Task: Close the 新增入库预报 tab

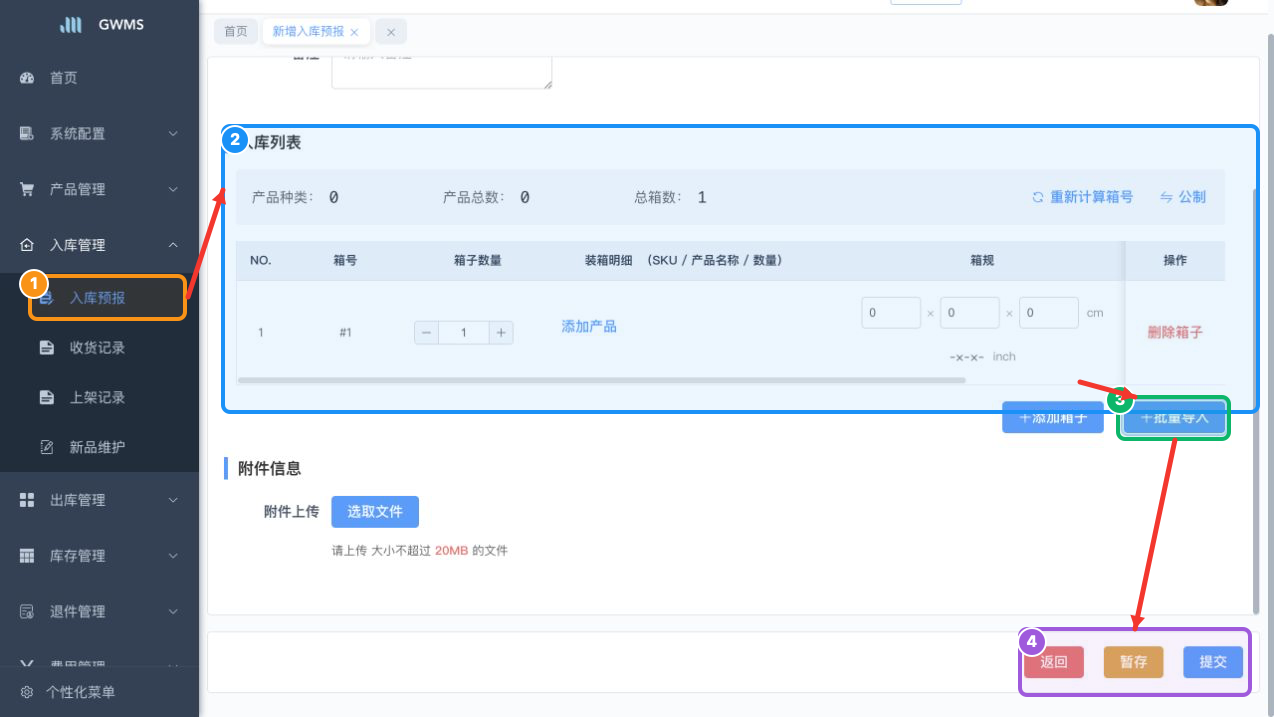Action: pyautogui.click(x=354, y=32)
